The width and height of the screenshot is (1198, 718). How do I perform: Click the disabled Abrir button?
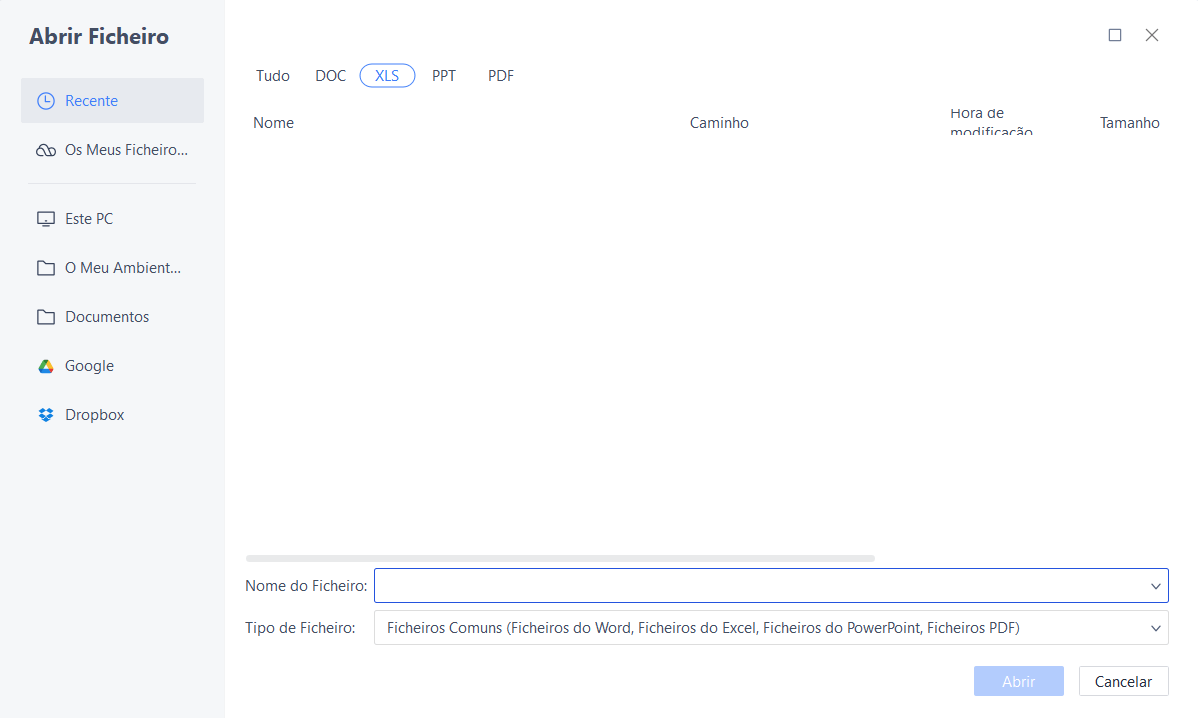coord(1018,681)
